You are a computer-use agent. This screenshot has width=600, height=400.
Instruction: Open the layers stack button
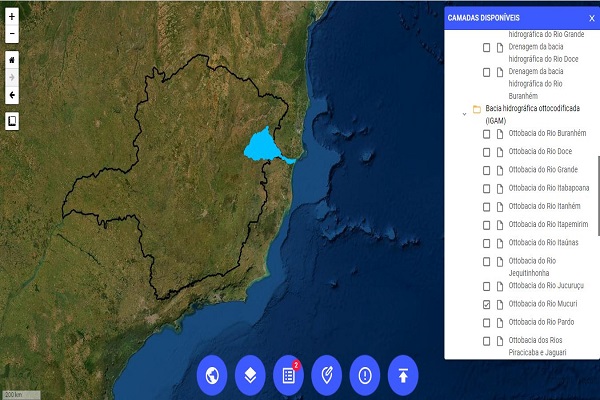[250, 376]
